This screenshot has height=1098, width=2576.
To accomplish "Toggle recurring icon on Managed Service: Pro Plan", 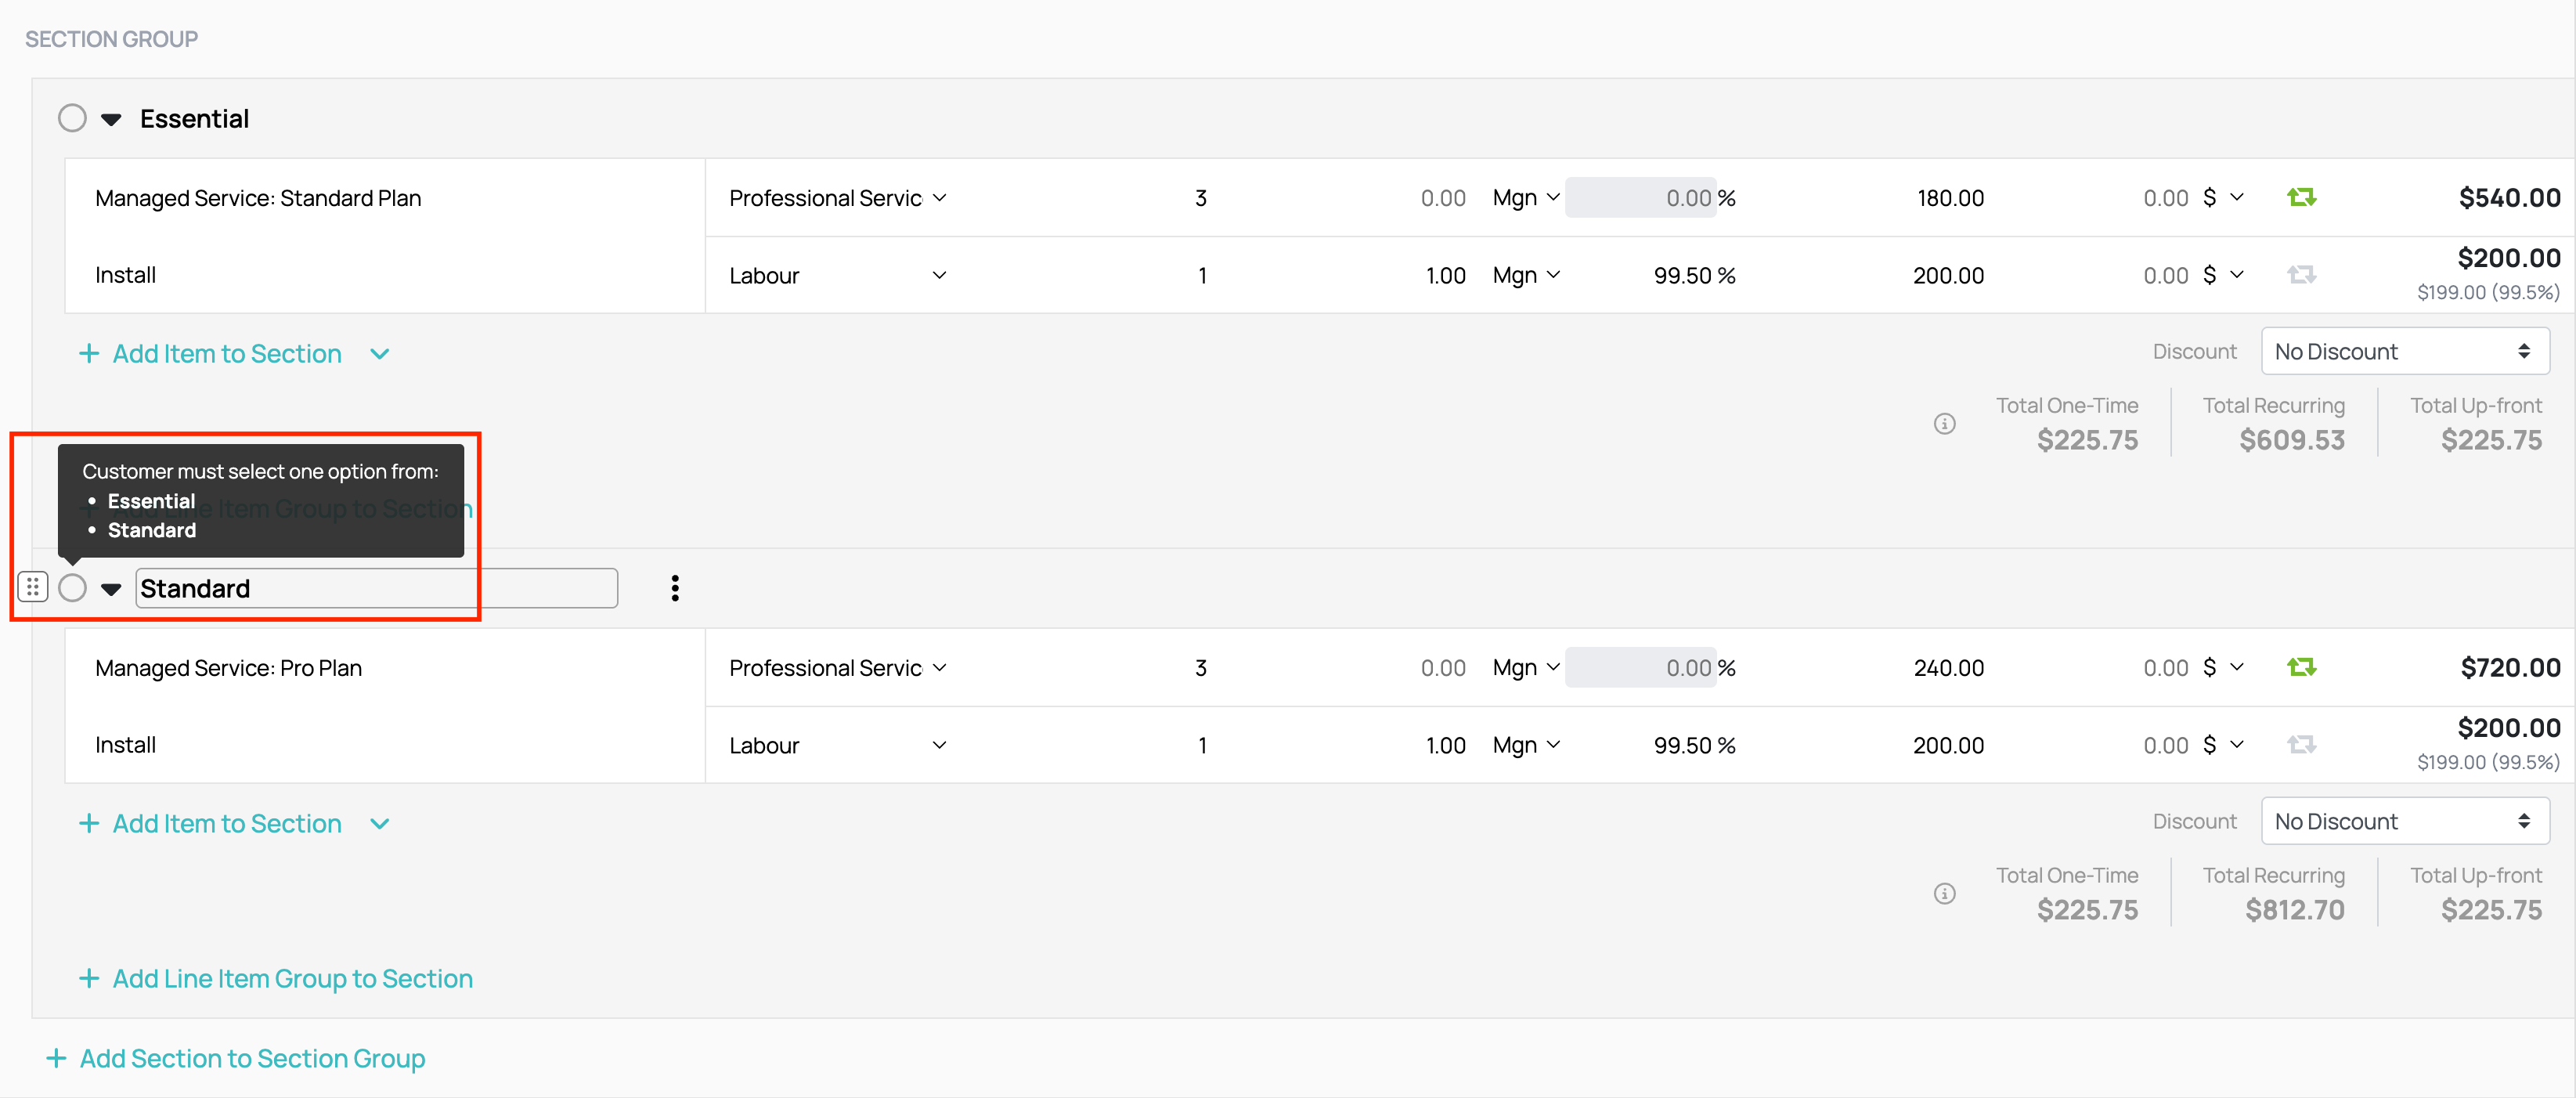I will coord(2301,667).
